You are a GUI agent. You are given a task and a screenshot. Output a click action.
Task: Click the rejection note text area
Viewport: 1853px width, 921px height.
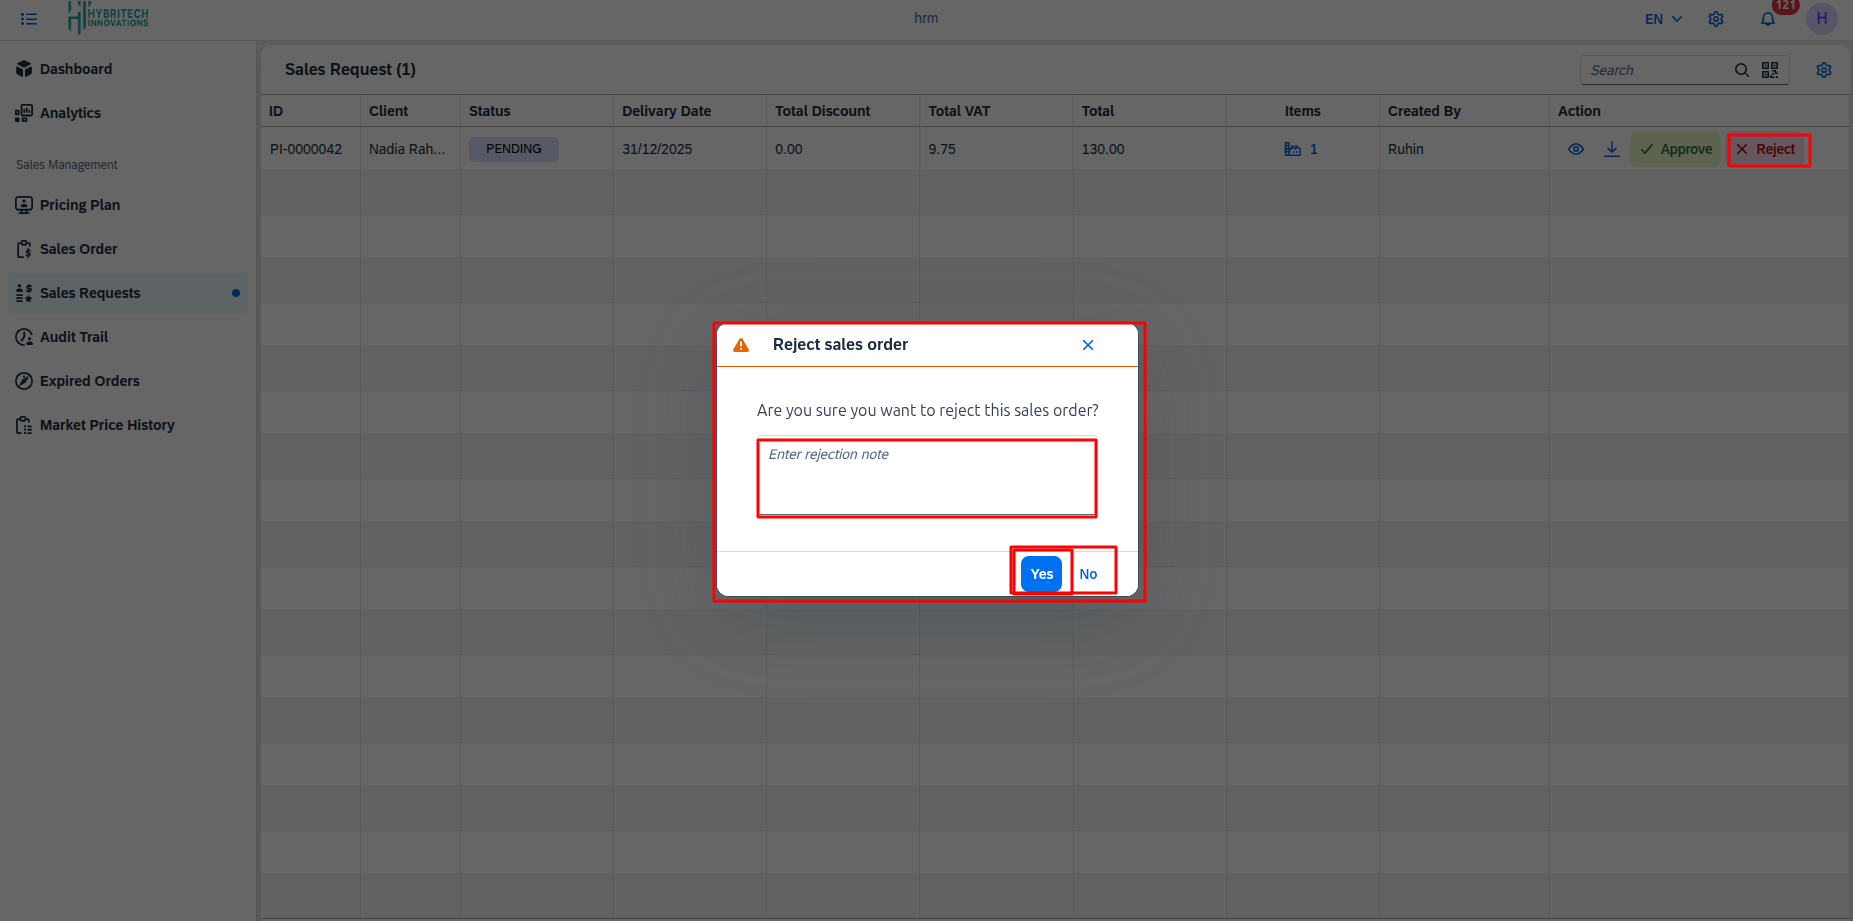[x=926, y=477]
